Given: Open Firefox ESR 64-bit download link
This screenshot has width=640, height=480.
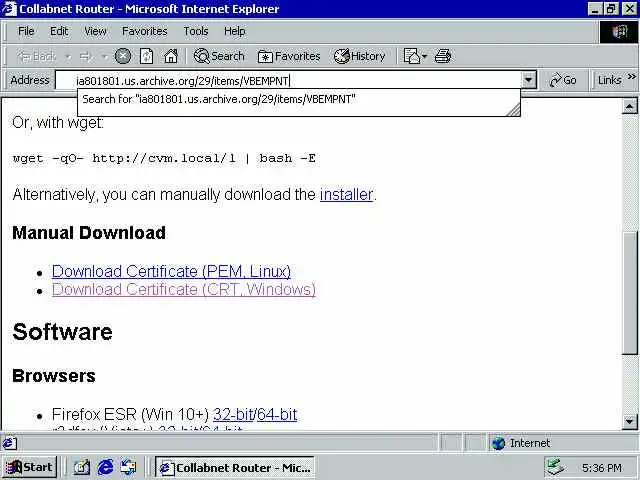Looking at the screenshot, I should pos(277,414).
